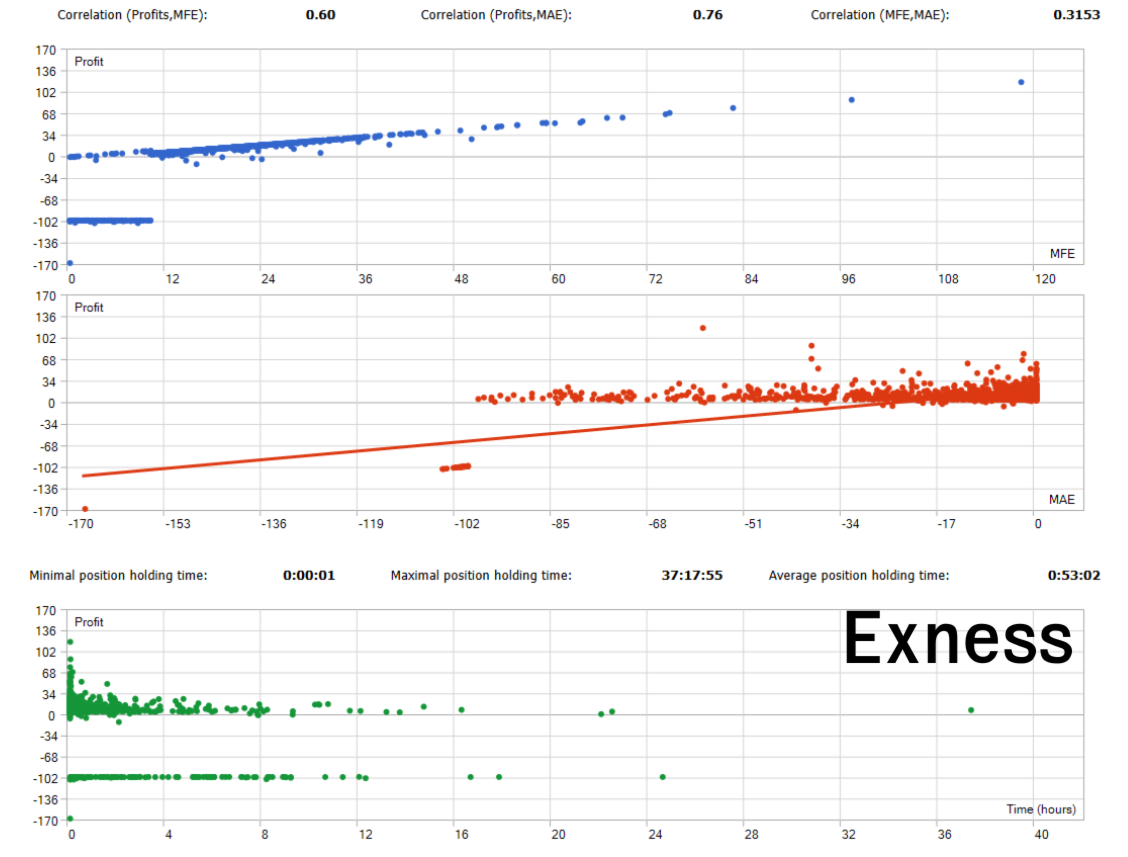Select the Profits,MAE correlation value 0.76
The image size is (1128, 857).
708,14
